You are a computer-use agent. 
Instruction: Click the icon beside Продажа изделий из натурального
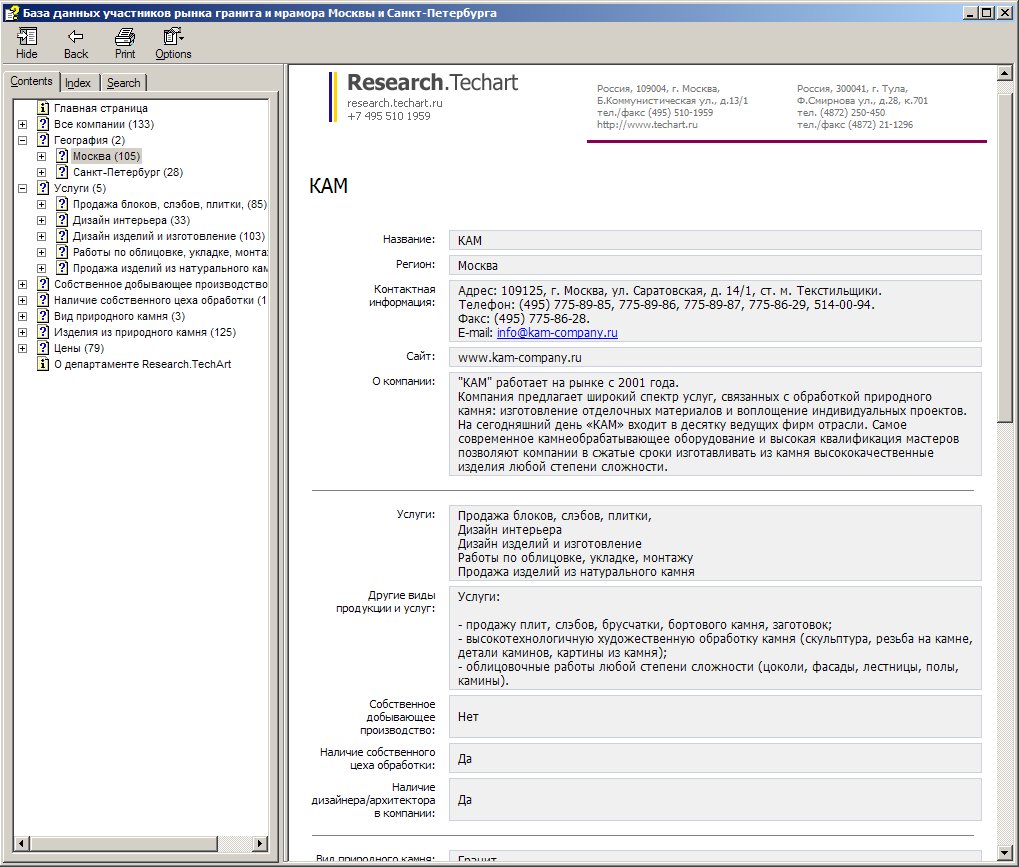62,268
